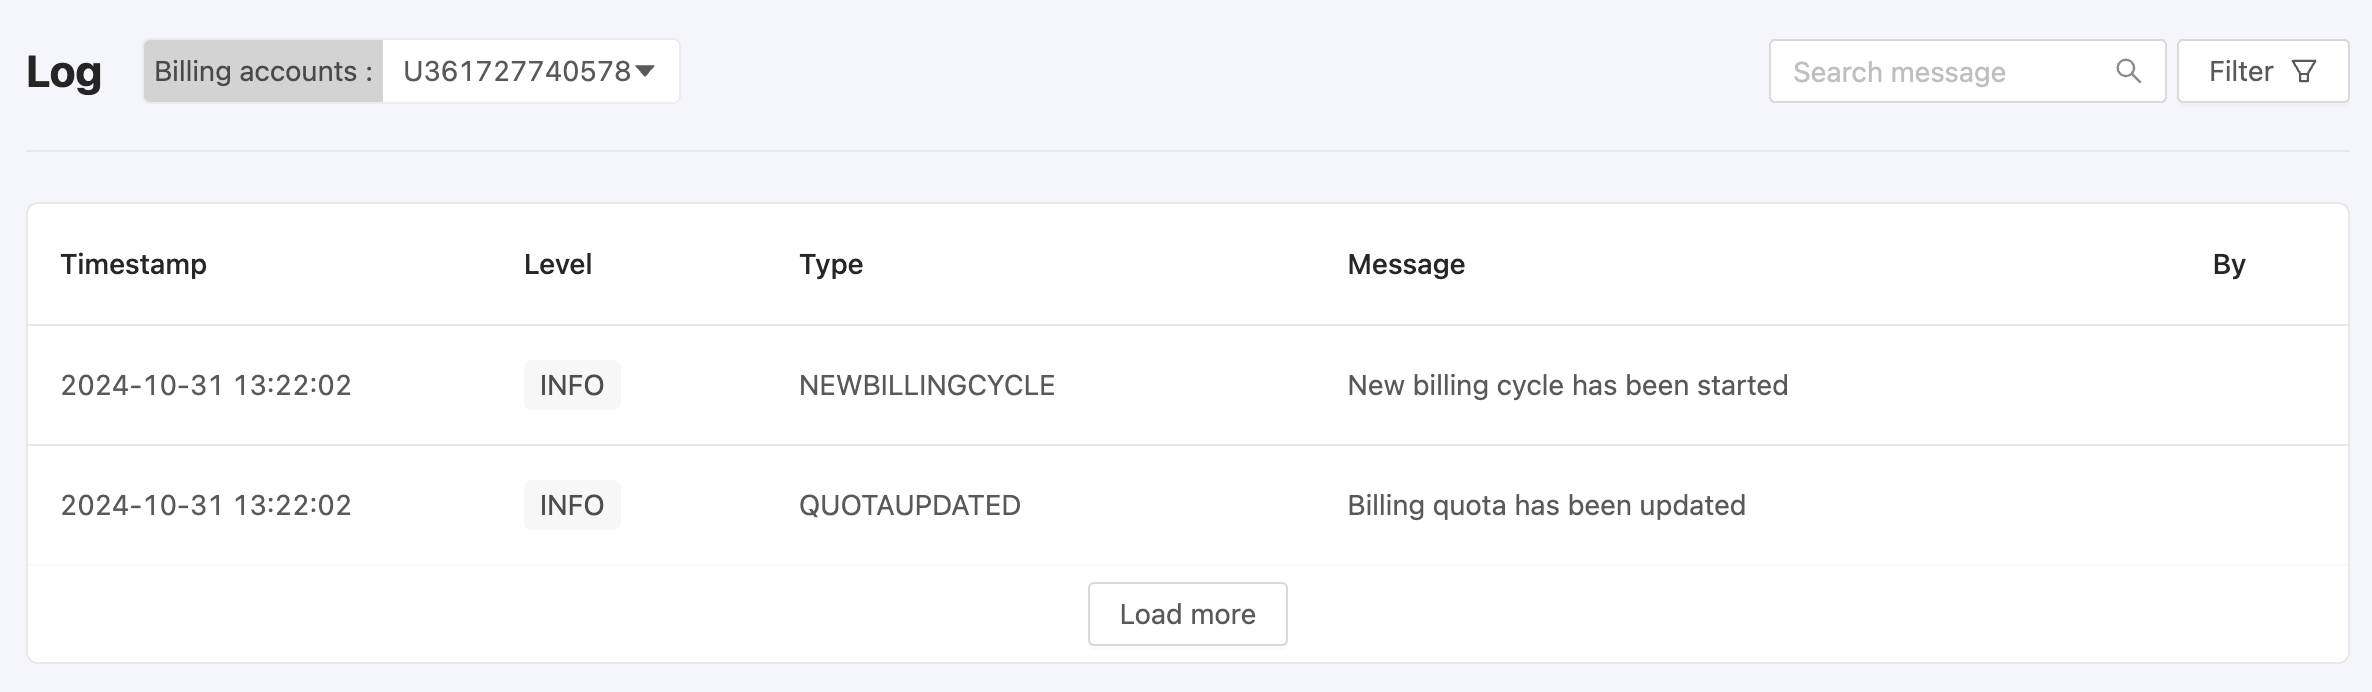Select the Timestamp column header

[x=134, y=264]
